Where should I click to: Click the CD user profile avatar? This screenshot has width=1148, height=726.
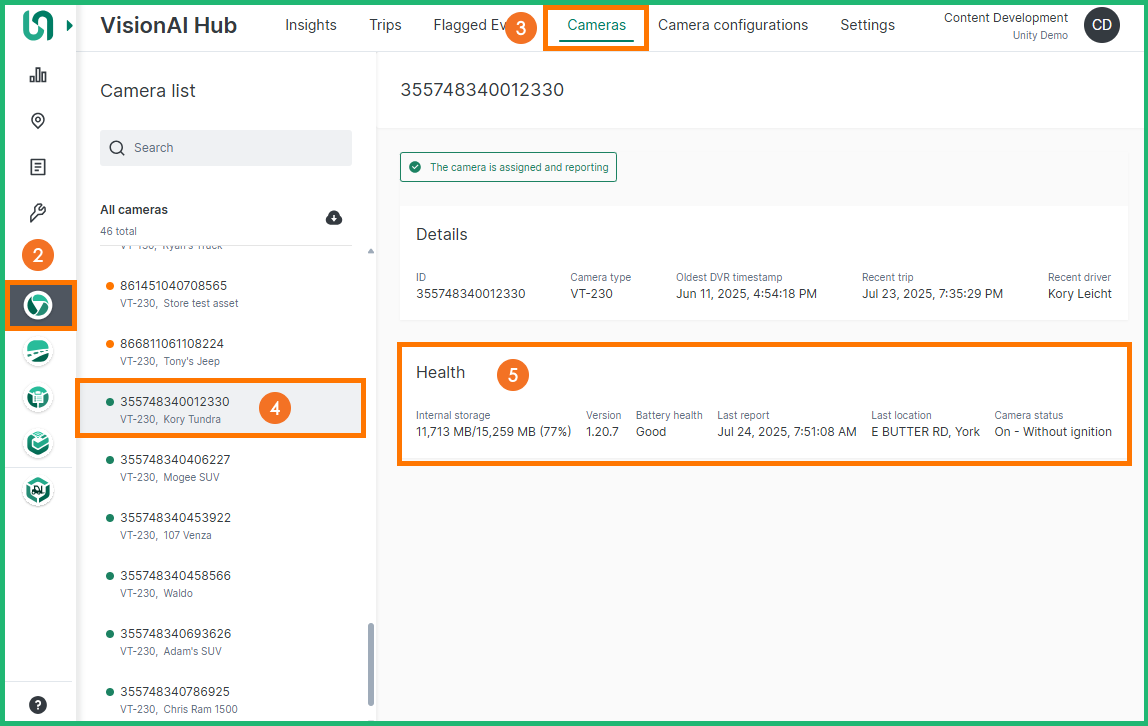click(x=1101, y=26)
